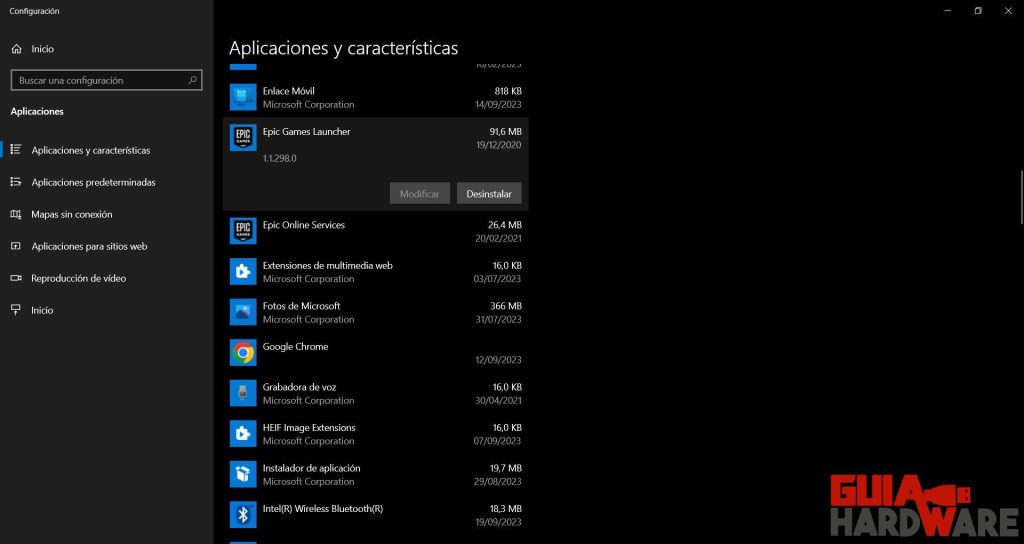Viewport: 1024px width, 544px height.
Task: Click the Intel Wireless Bluetooth icon
Action: [x=243, y=515]
